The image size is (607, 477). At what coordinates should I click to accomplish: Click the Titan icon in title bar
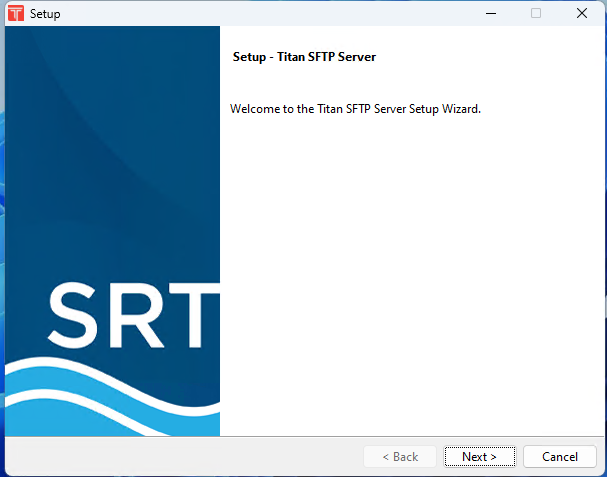point(15,14)
